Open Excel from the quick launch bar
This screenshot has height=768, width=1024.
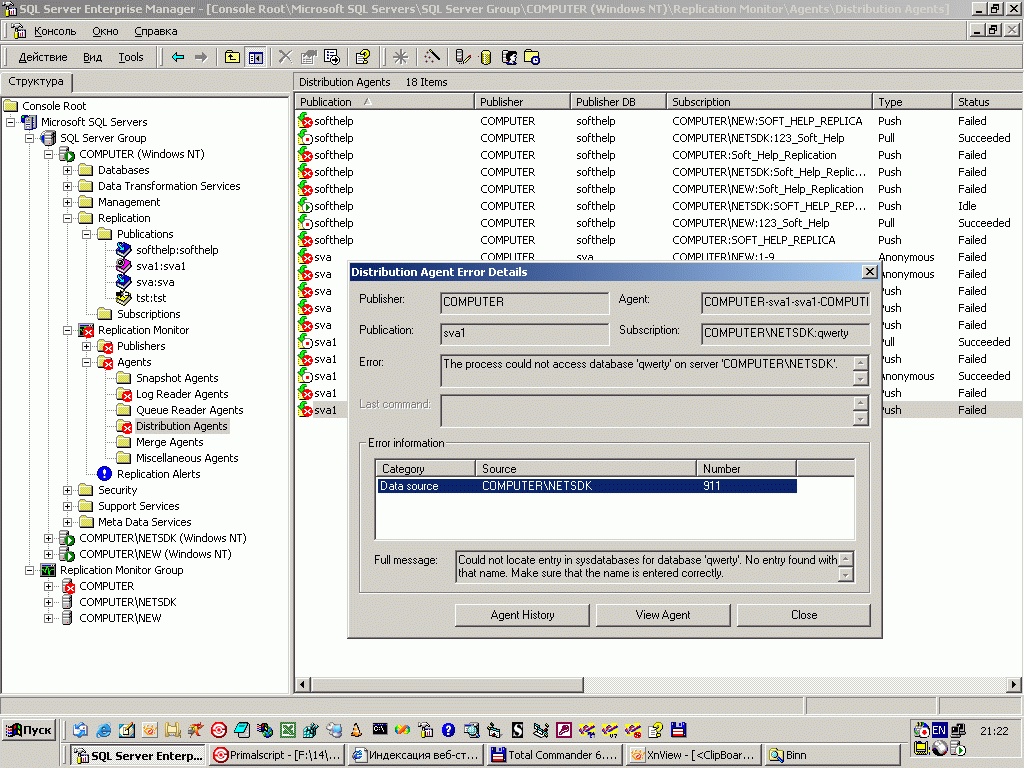click(x=287, y=730)
